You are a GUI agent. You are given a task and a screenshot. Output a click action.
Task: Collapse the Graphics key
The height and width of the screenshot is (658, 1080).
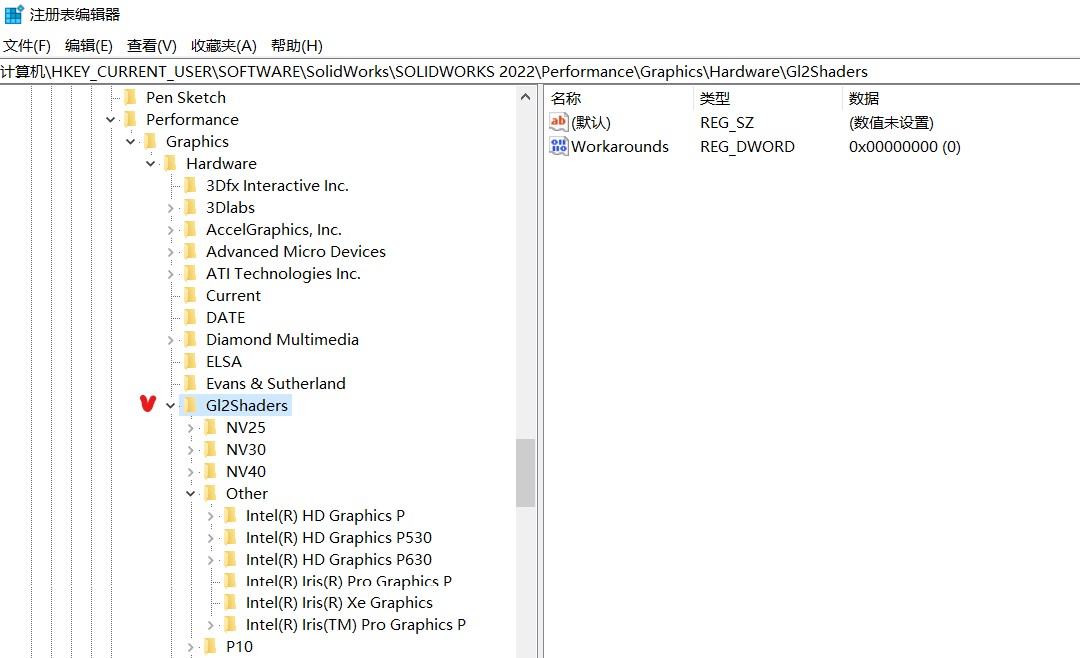(x=130, y=142)
